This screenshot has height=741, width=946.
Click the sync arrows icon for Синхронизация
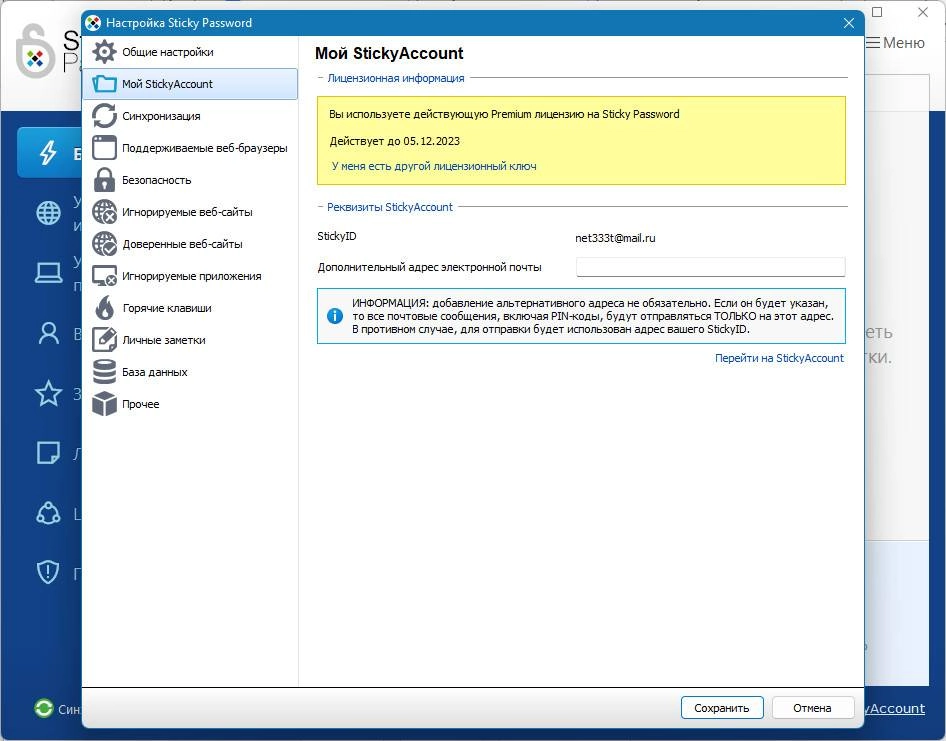104,116
